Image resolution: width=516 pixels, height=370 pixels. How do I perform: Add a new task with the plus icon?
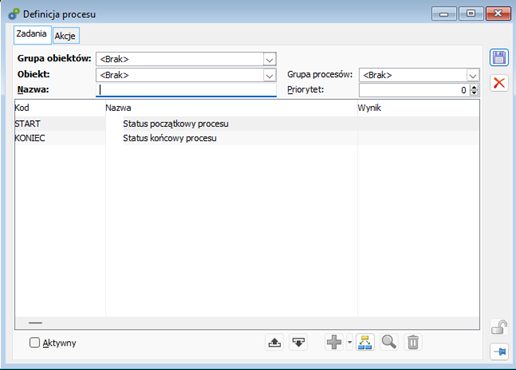(x=334, y=342)
